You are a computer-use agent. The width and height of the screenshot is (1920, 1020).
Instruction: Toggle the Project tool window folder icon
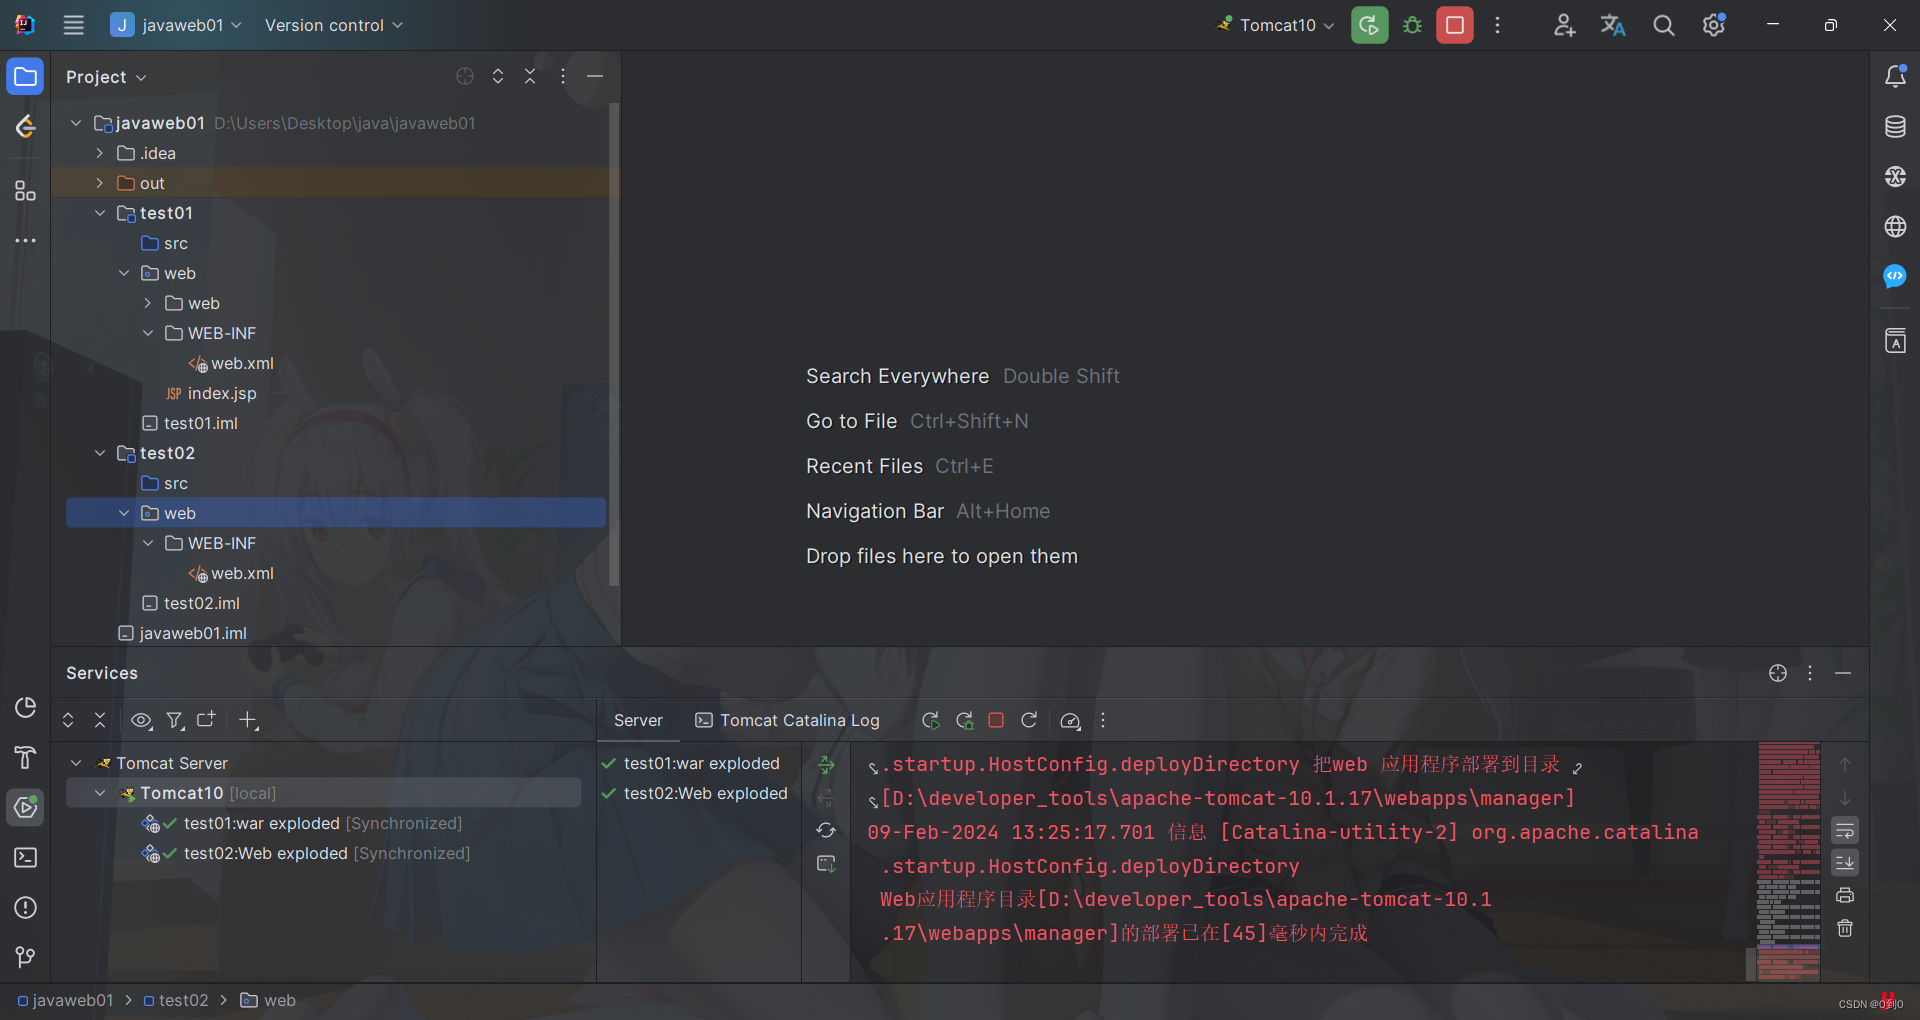25,76
